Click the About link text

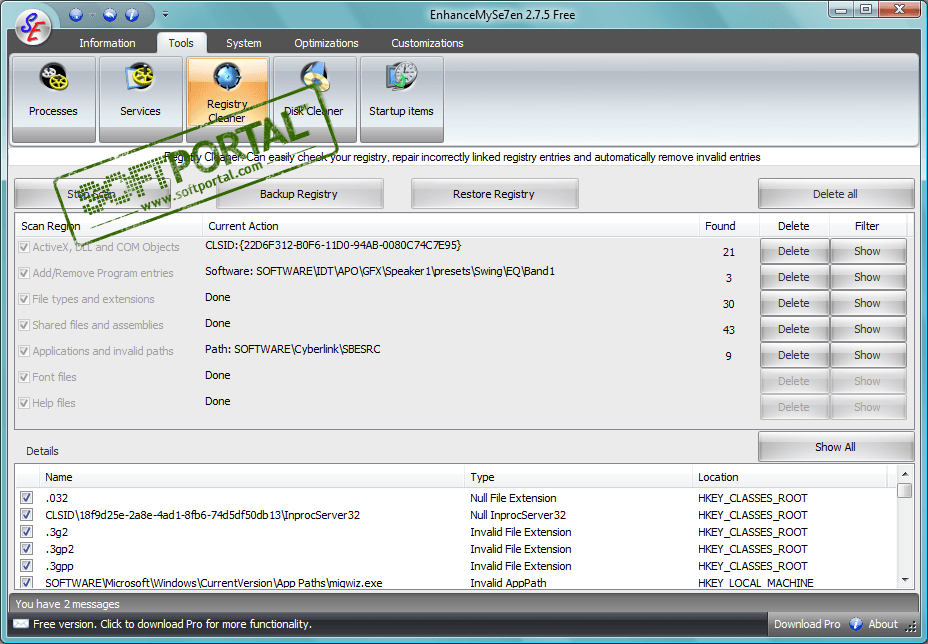pyautogui.click(x=882, y=624)
